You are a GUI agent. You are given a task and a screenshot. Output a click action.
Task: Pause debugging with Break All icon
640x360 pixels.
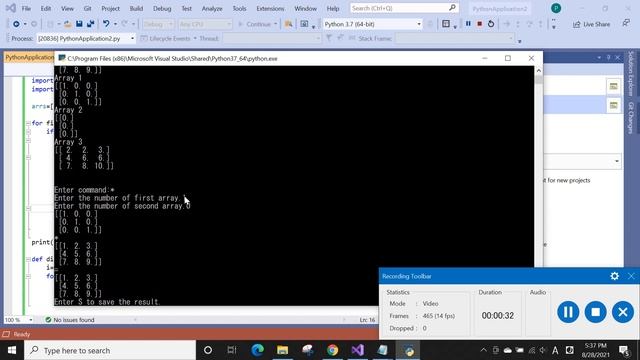[468, 24]
